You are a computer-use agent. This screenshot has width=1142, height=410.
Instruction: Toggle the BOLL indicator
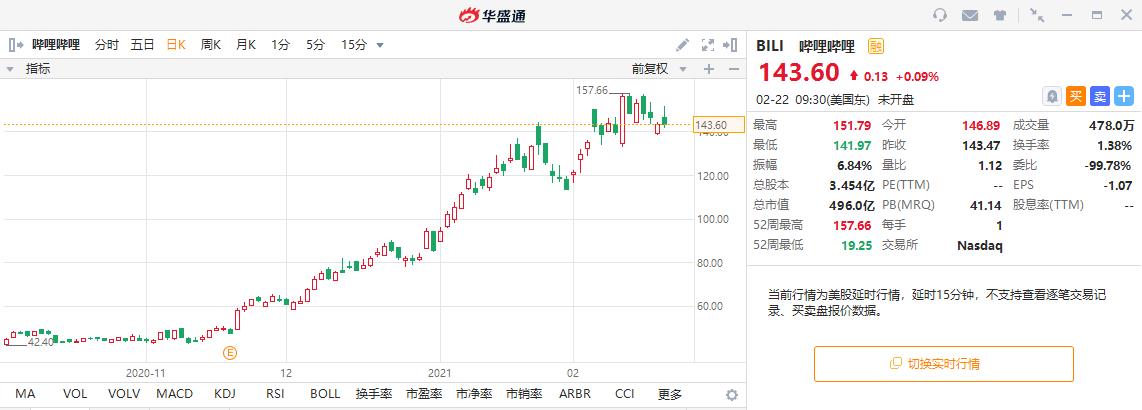325,394
